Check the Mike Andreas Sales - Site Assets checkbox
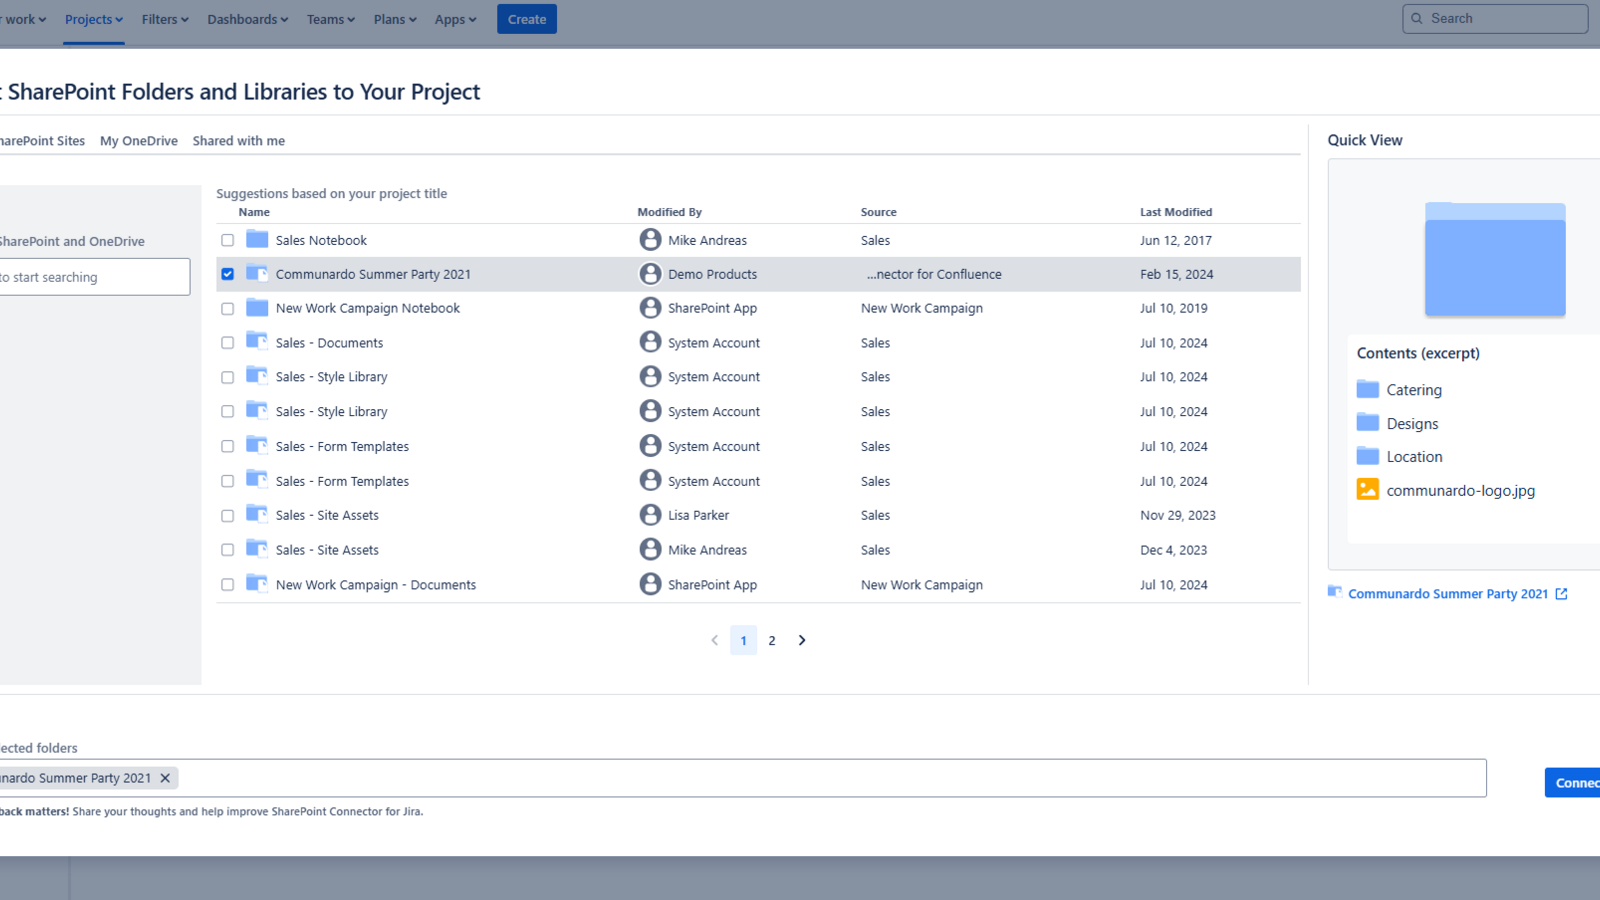Image resolution: width=1600 pixels, height=900 pixels. [227, 550]
